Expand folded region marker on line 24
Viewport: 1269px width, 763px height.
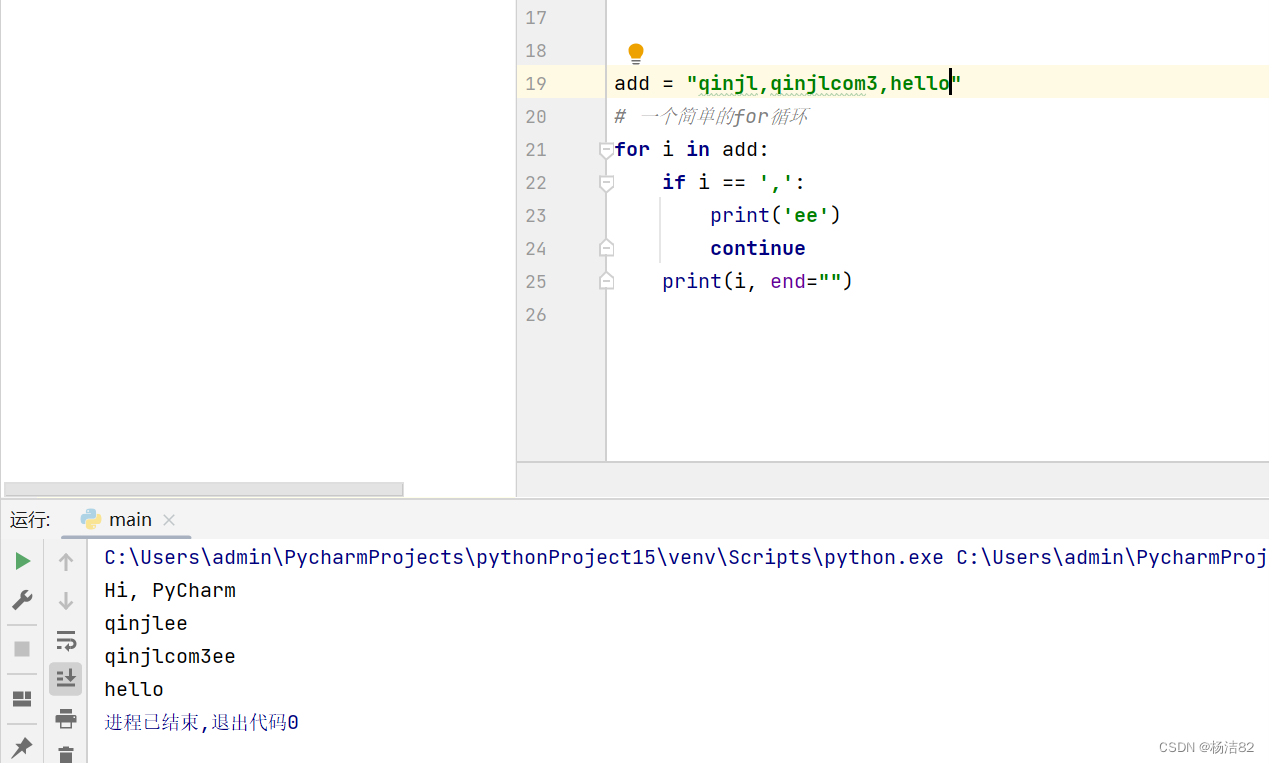606,247
